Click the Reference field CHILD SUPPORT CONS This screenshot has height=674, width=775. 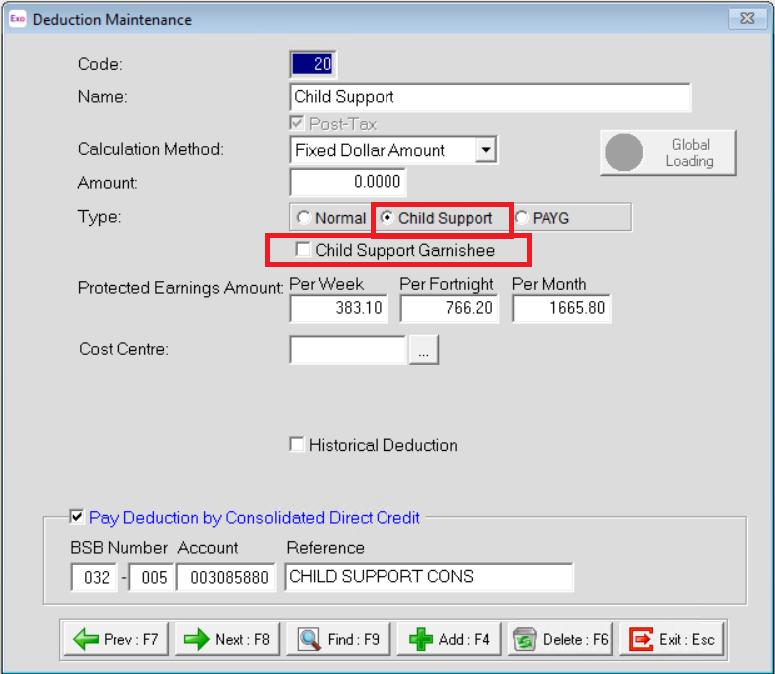click(429, 577)
